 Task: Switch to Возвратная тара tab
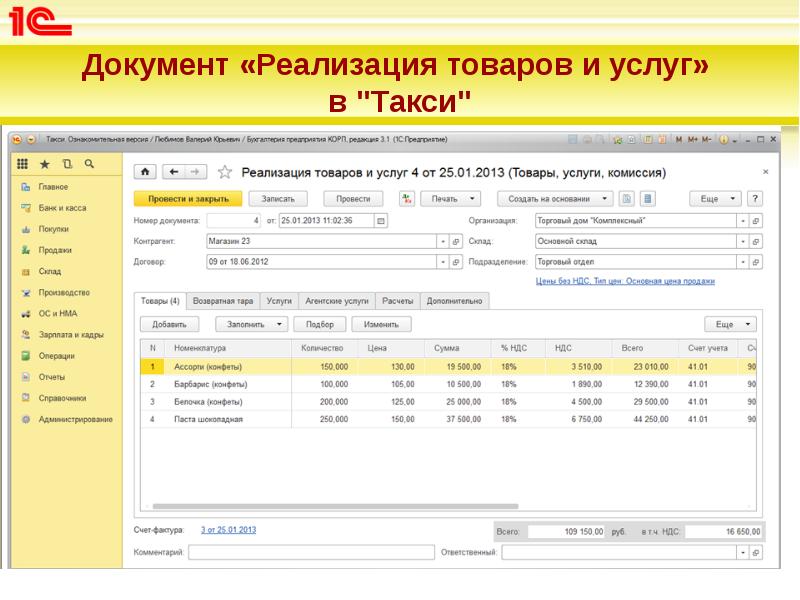click(223, 301)
